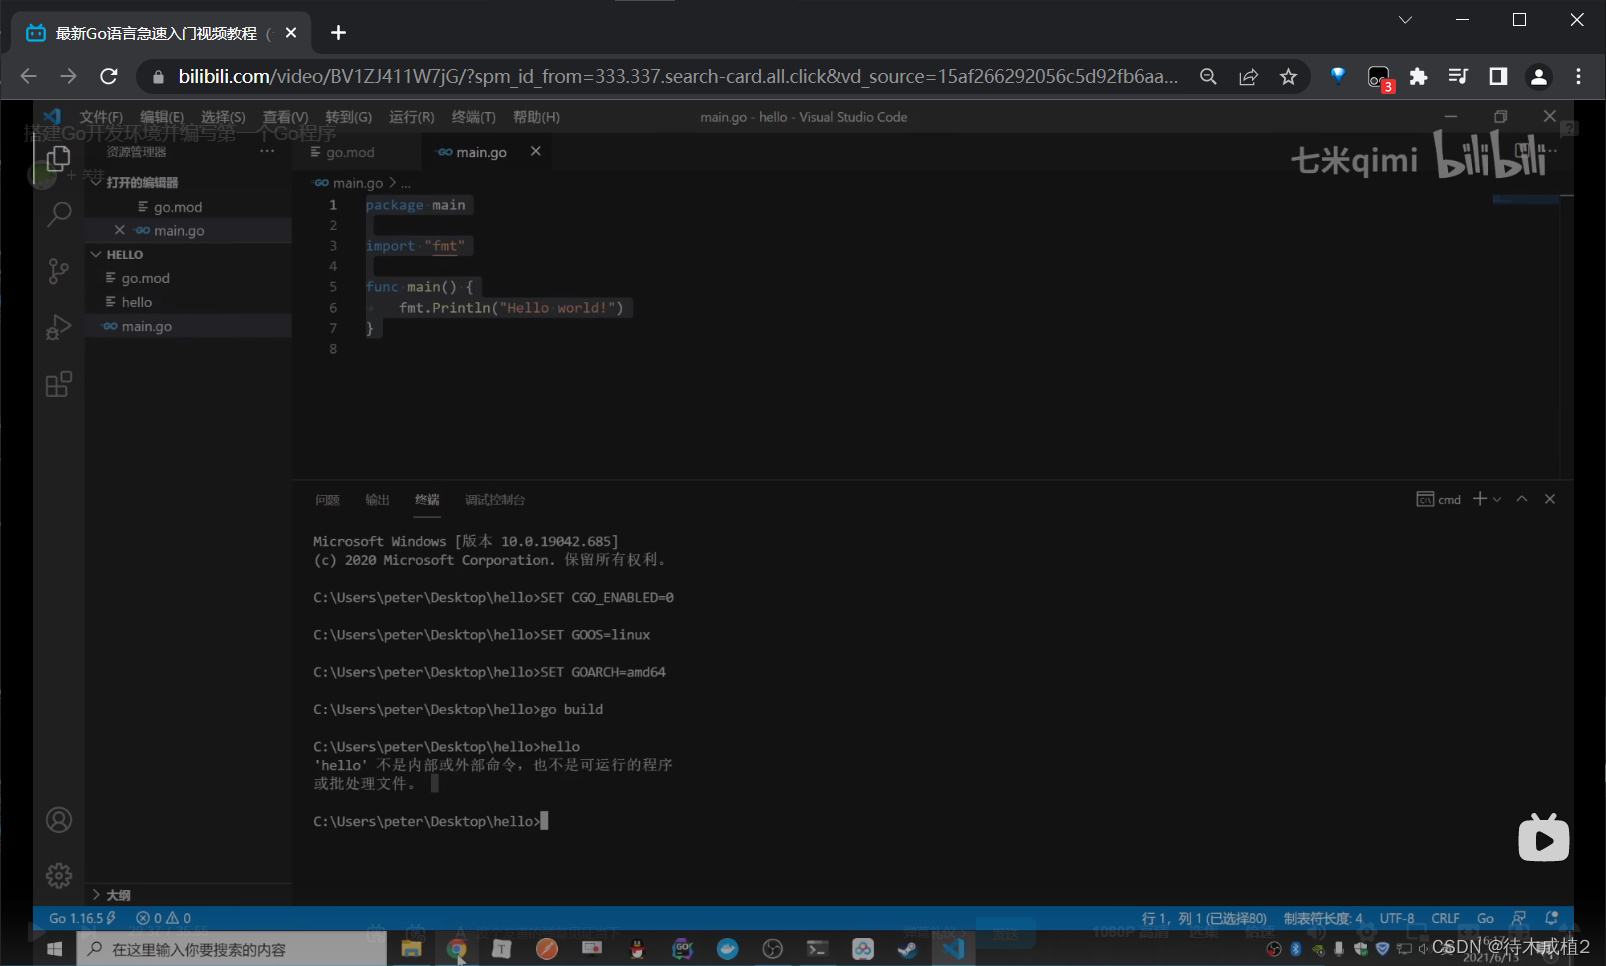Open Chrome media controls icon
This screenshot has height=966, width=1606.
[x=1458, y=77]
